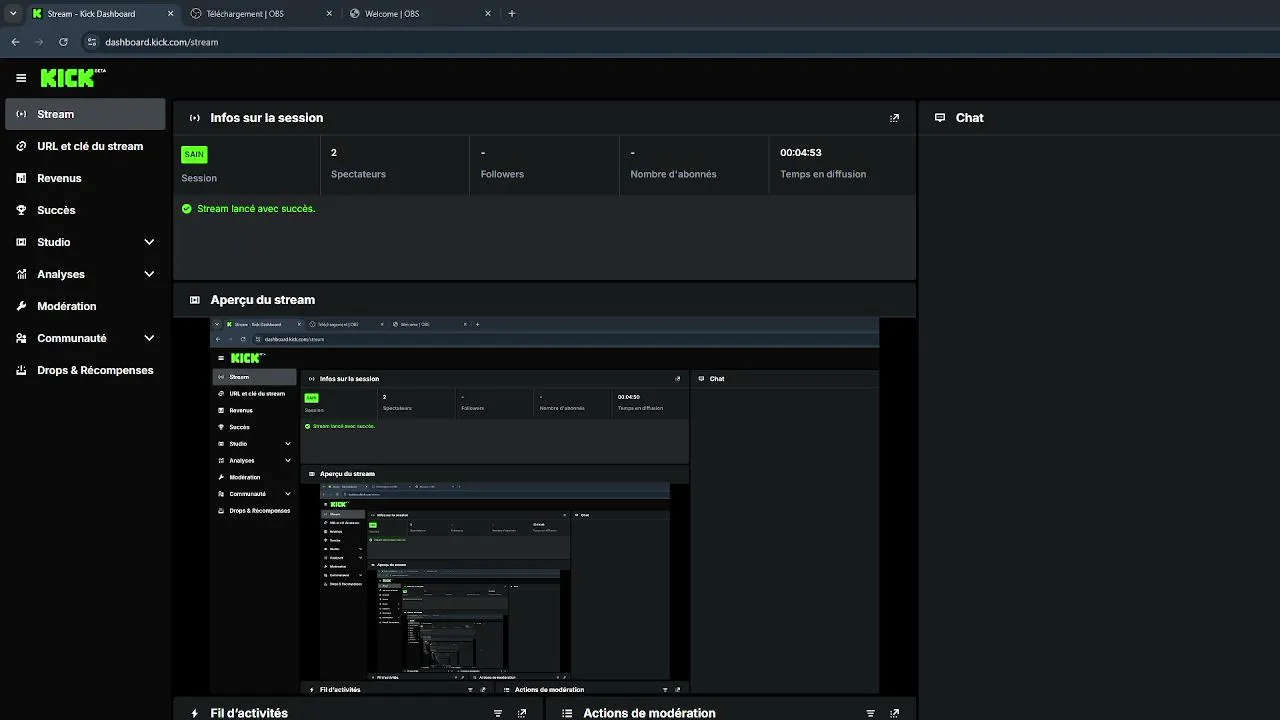The height and width of the screenshot is (720, 1280).
Task: Pop out the Infos sur la session panel
Action: (894, 118)
